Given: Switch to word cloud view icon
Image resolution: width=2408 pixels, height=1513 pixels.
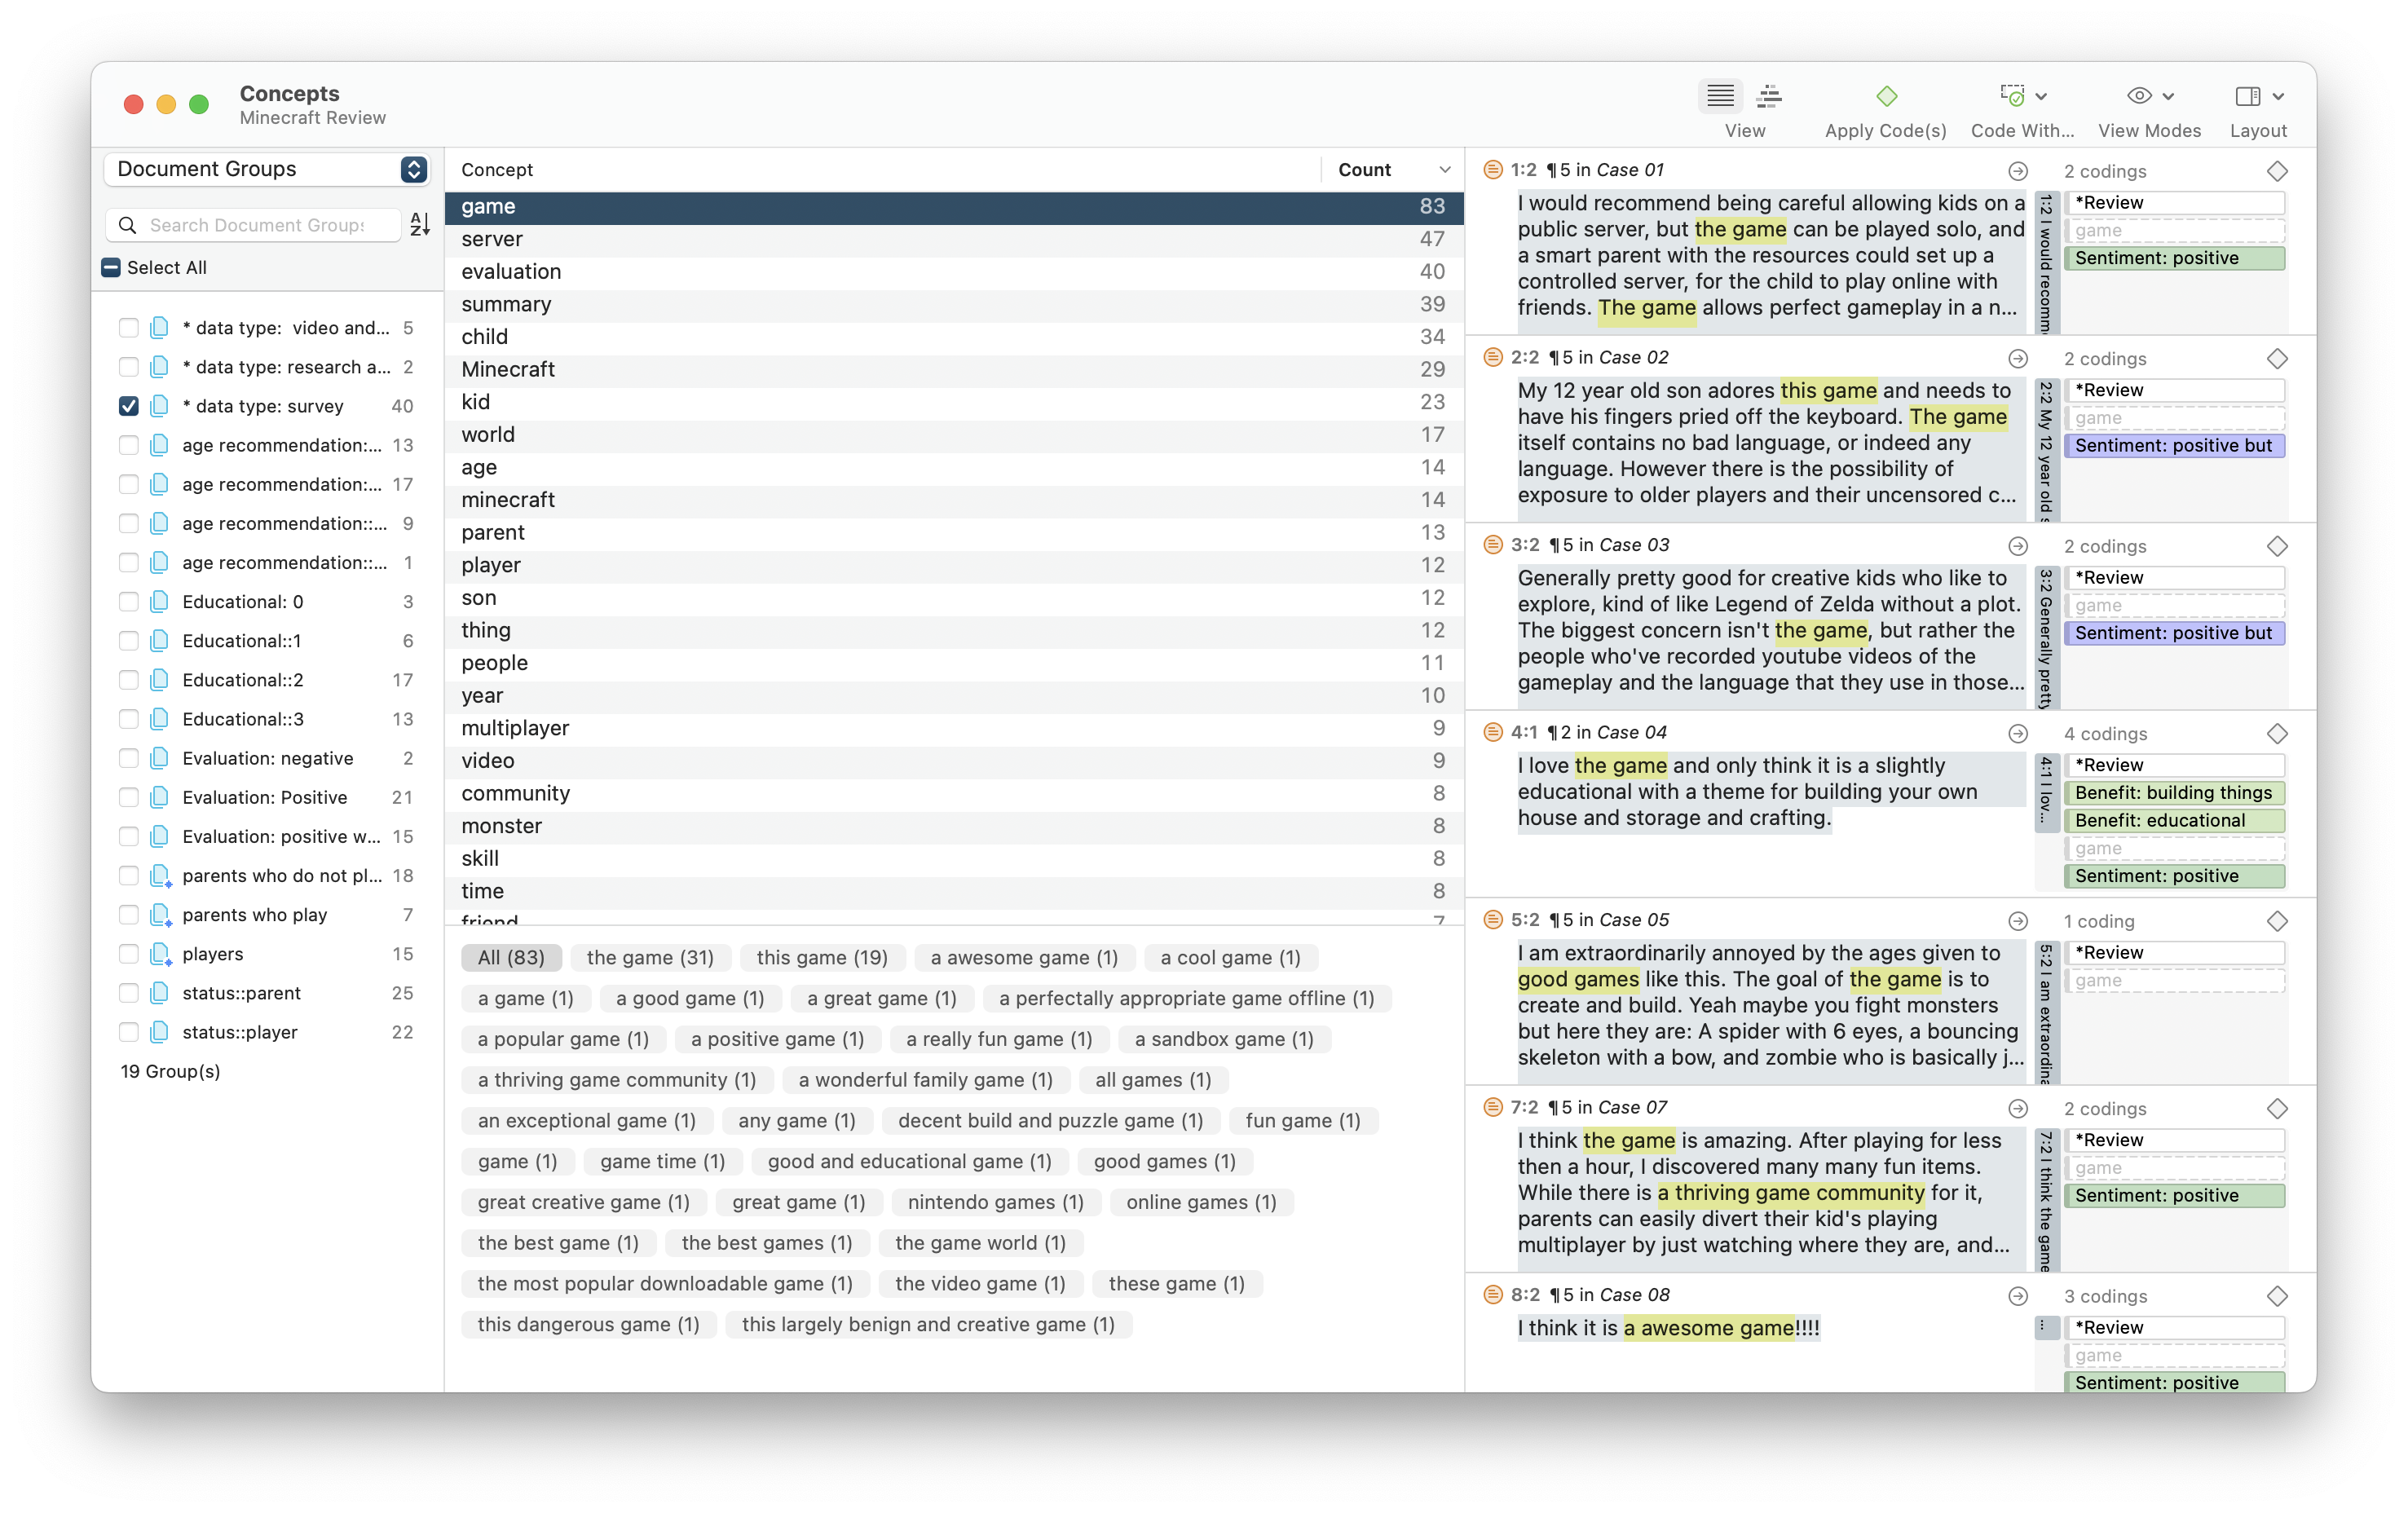Looking at the screenshot, I should coord(1769,96).
